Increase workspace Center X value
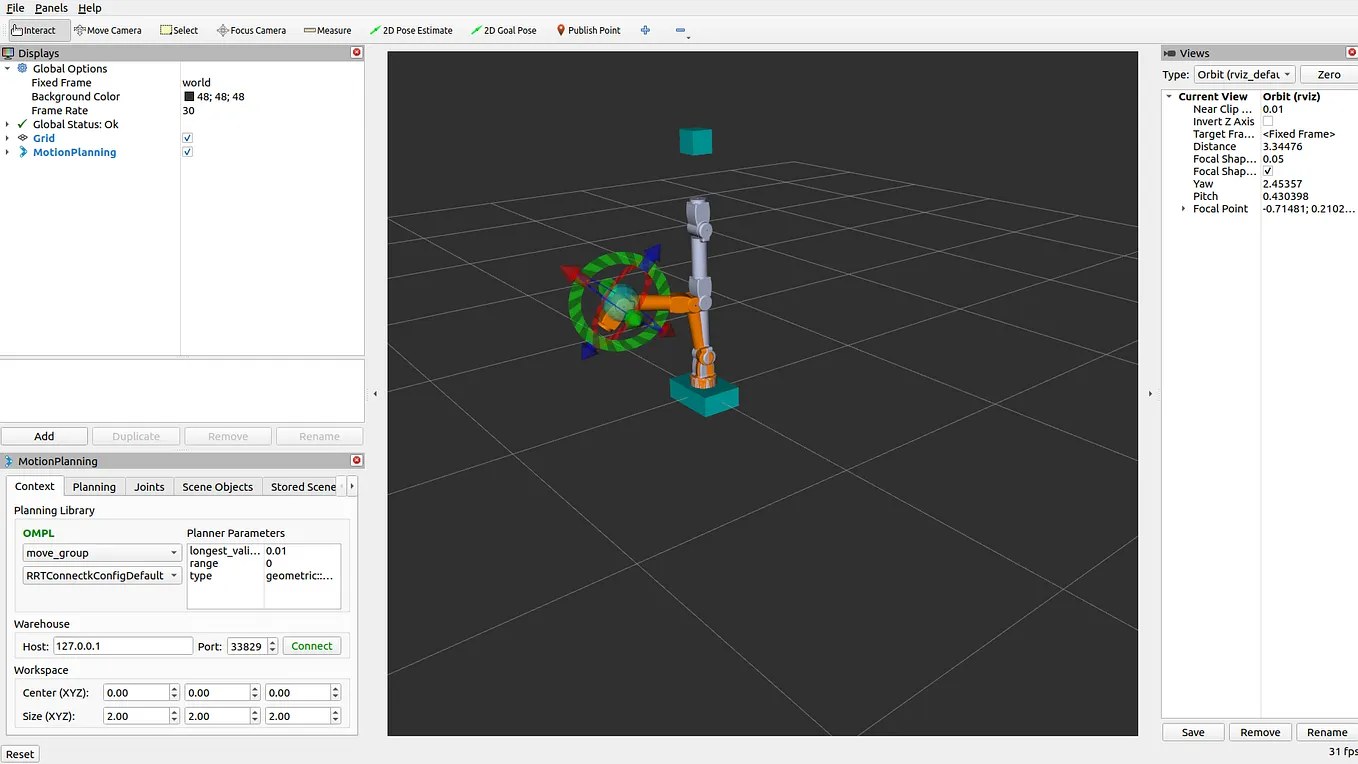The width and height of the screenshot is (1358, 764). [x=174, y=689]
